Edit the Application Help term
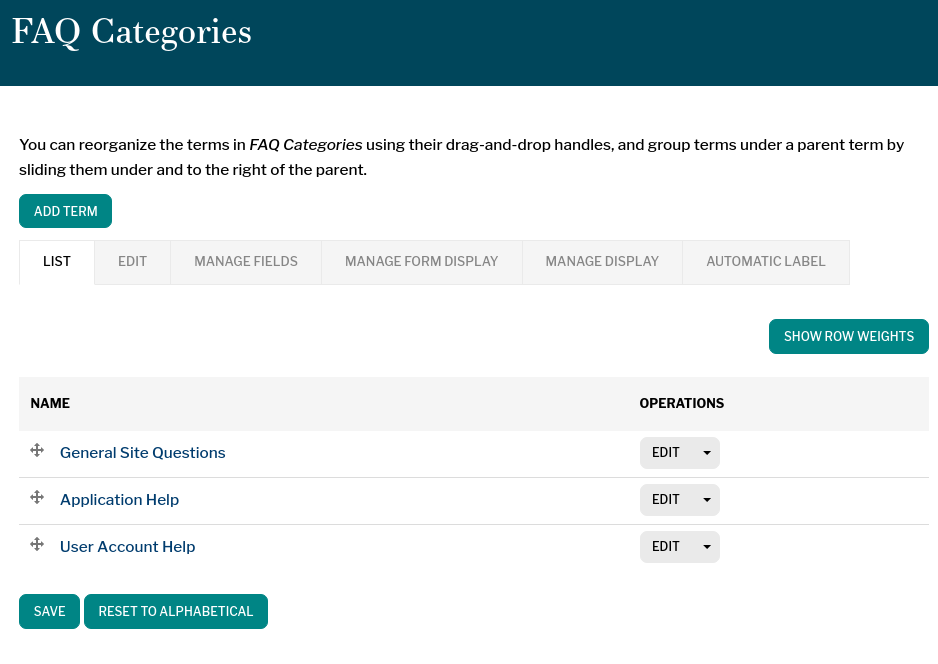This screenshot has width=938, height=664. [x=666, y=500]
